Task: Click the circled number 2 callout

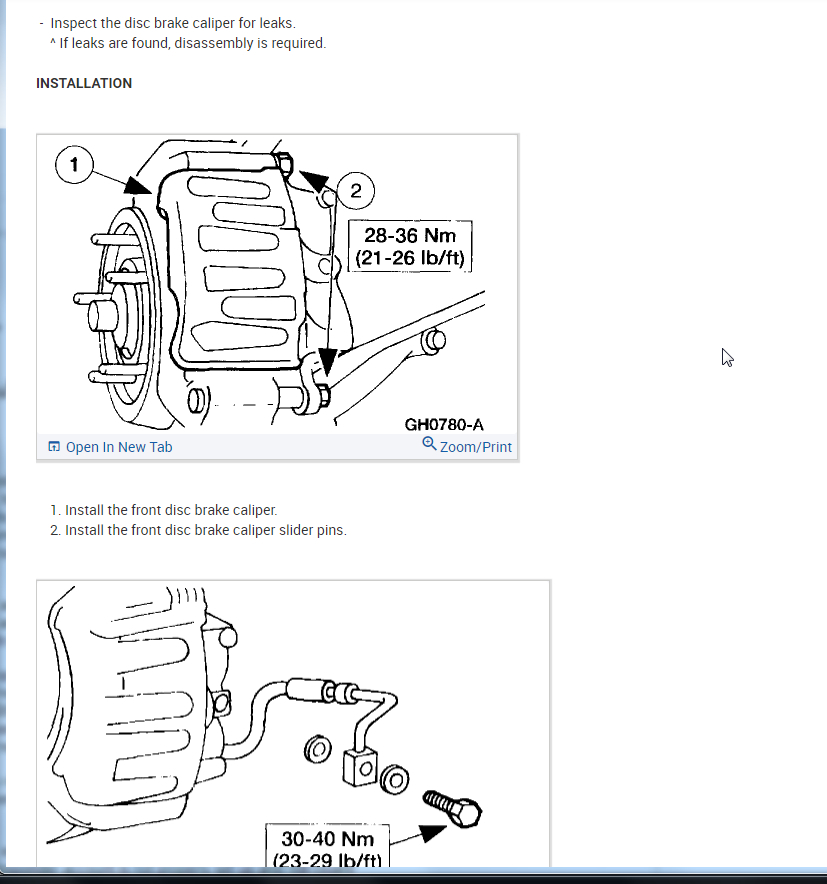Action: [x=356, y=191]
